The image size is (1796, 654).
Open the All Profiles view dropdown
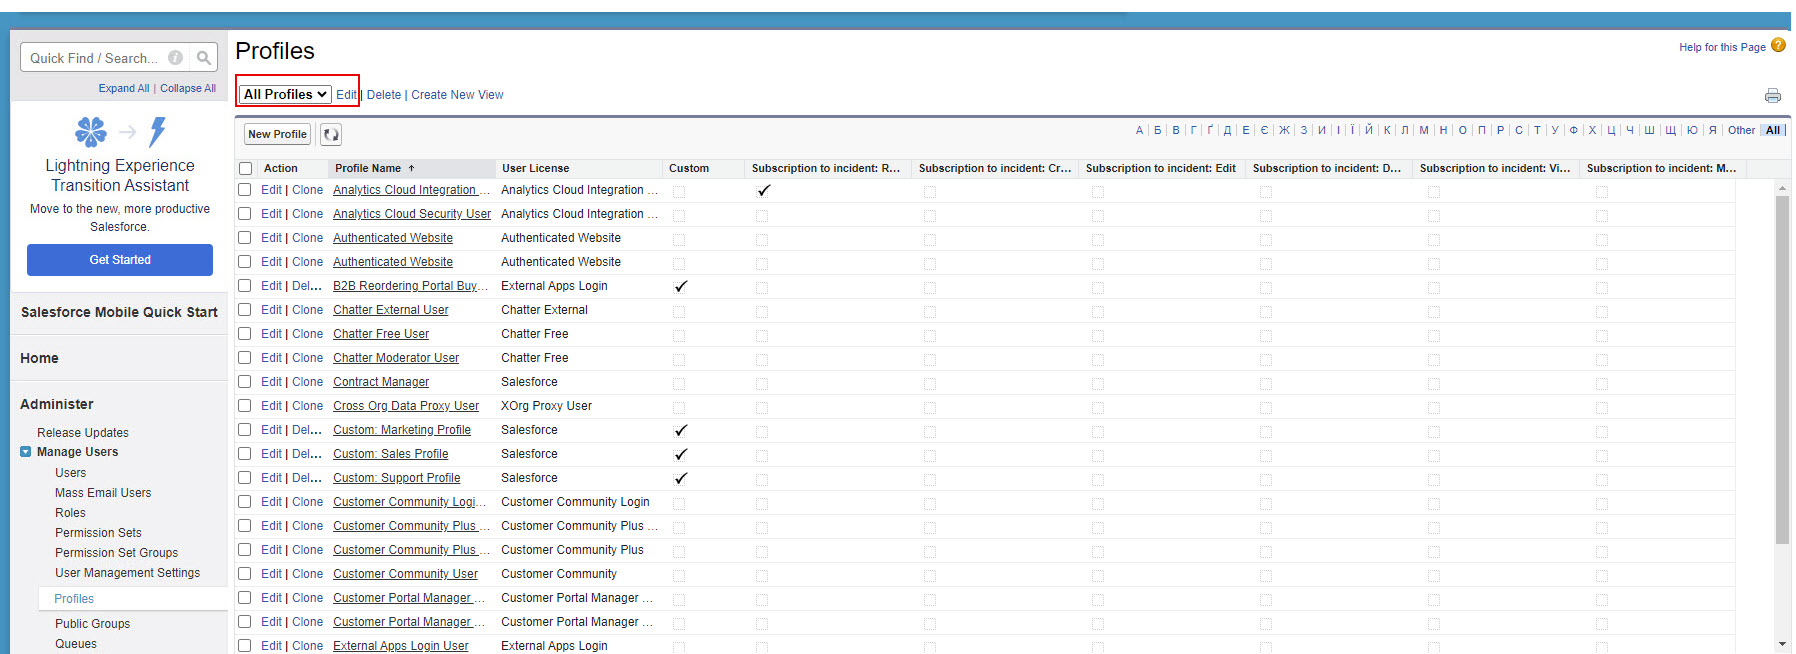click(x=285, y=94)
